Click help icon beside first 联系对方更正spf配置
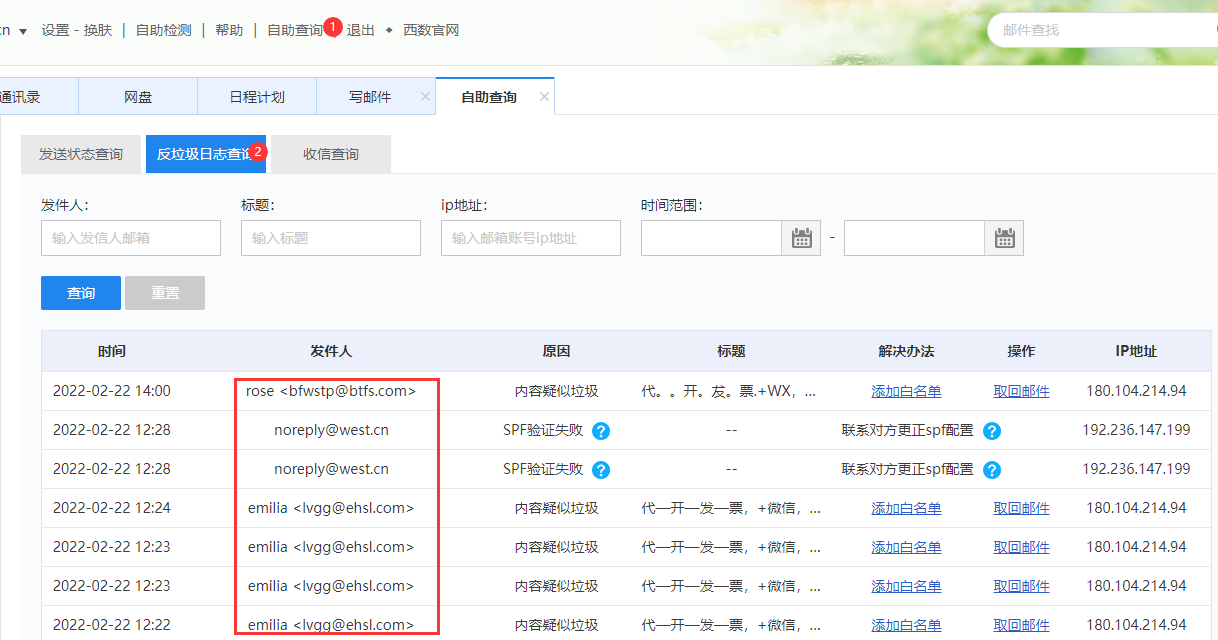Viewport: 1218px width, 640px height. click(x=991, y=431)
